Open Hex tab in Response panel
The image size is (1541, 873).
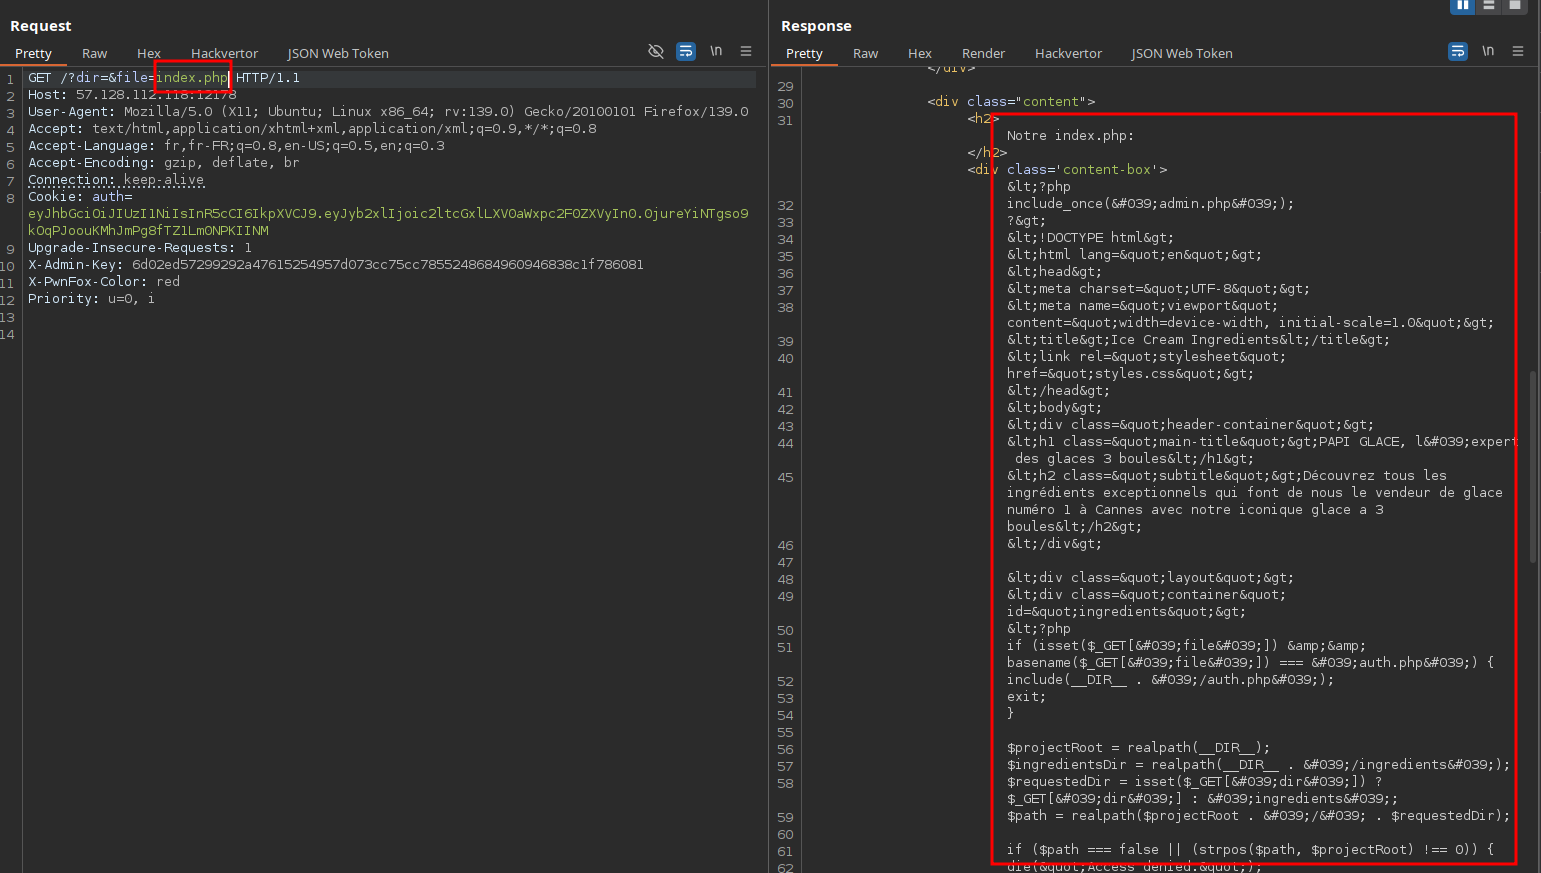click(920, 54)
